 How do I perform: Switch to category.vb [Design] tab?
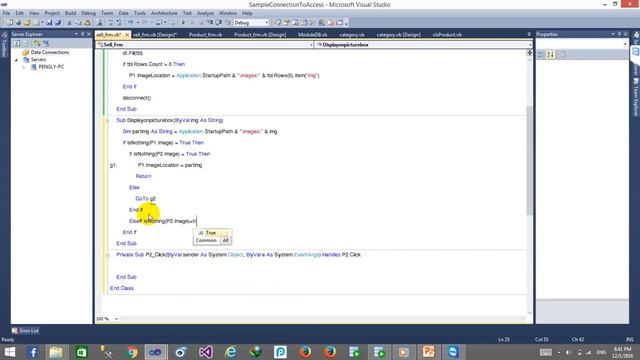coord(398,35)
